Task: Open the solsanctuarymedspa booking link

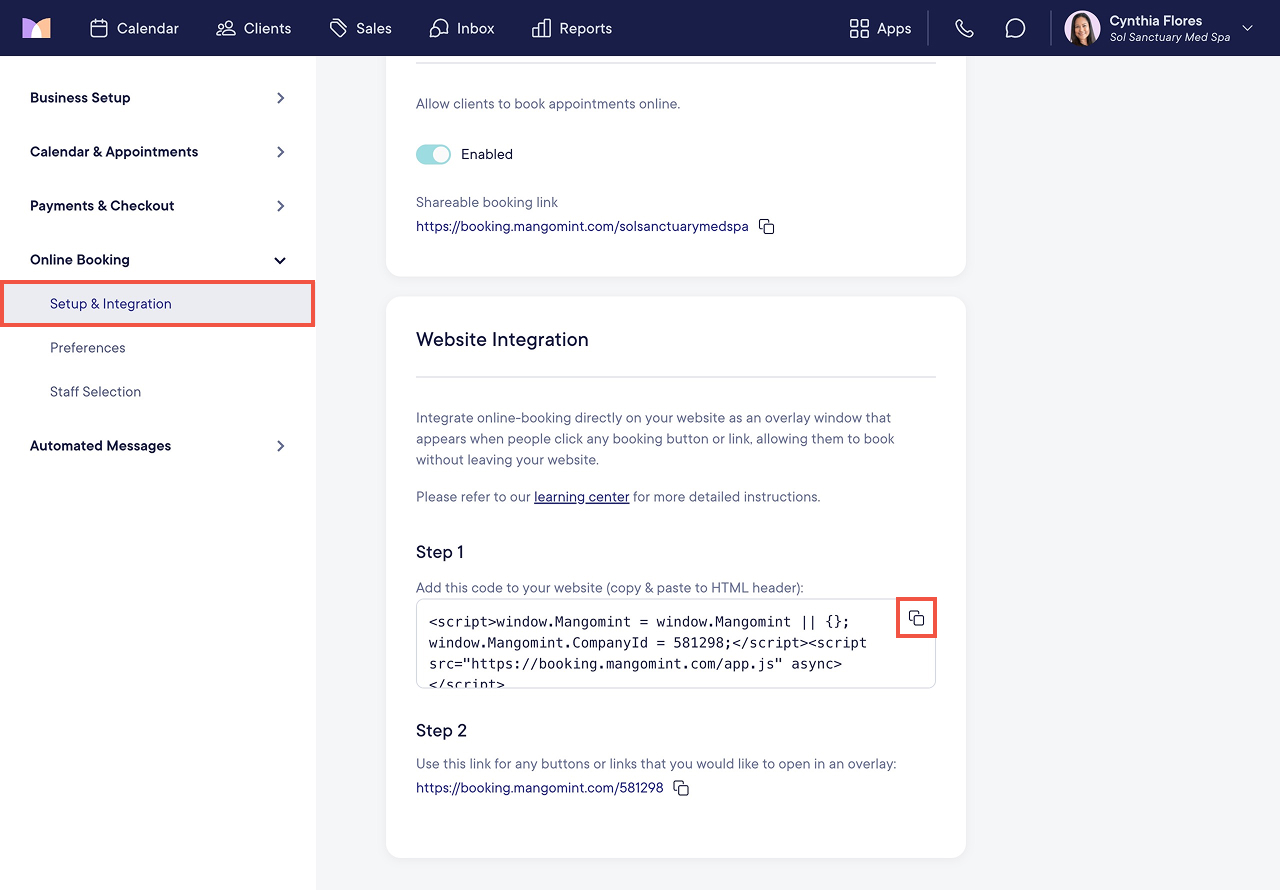Action: click(x=582, y=227)
